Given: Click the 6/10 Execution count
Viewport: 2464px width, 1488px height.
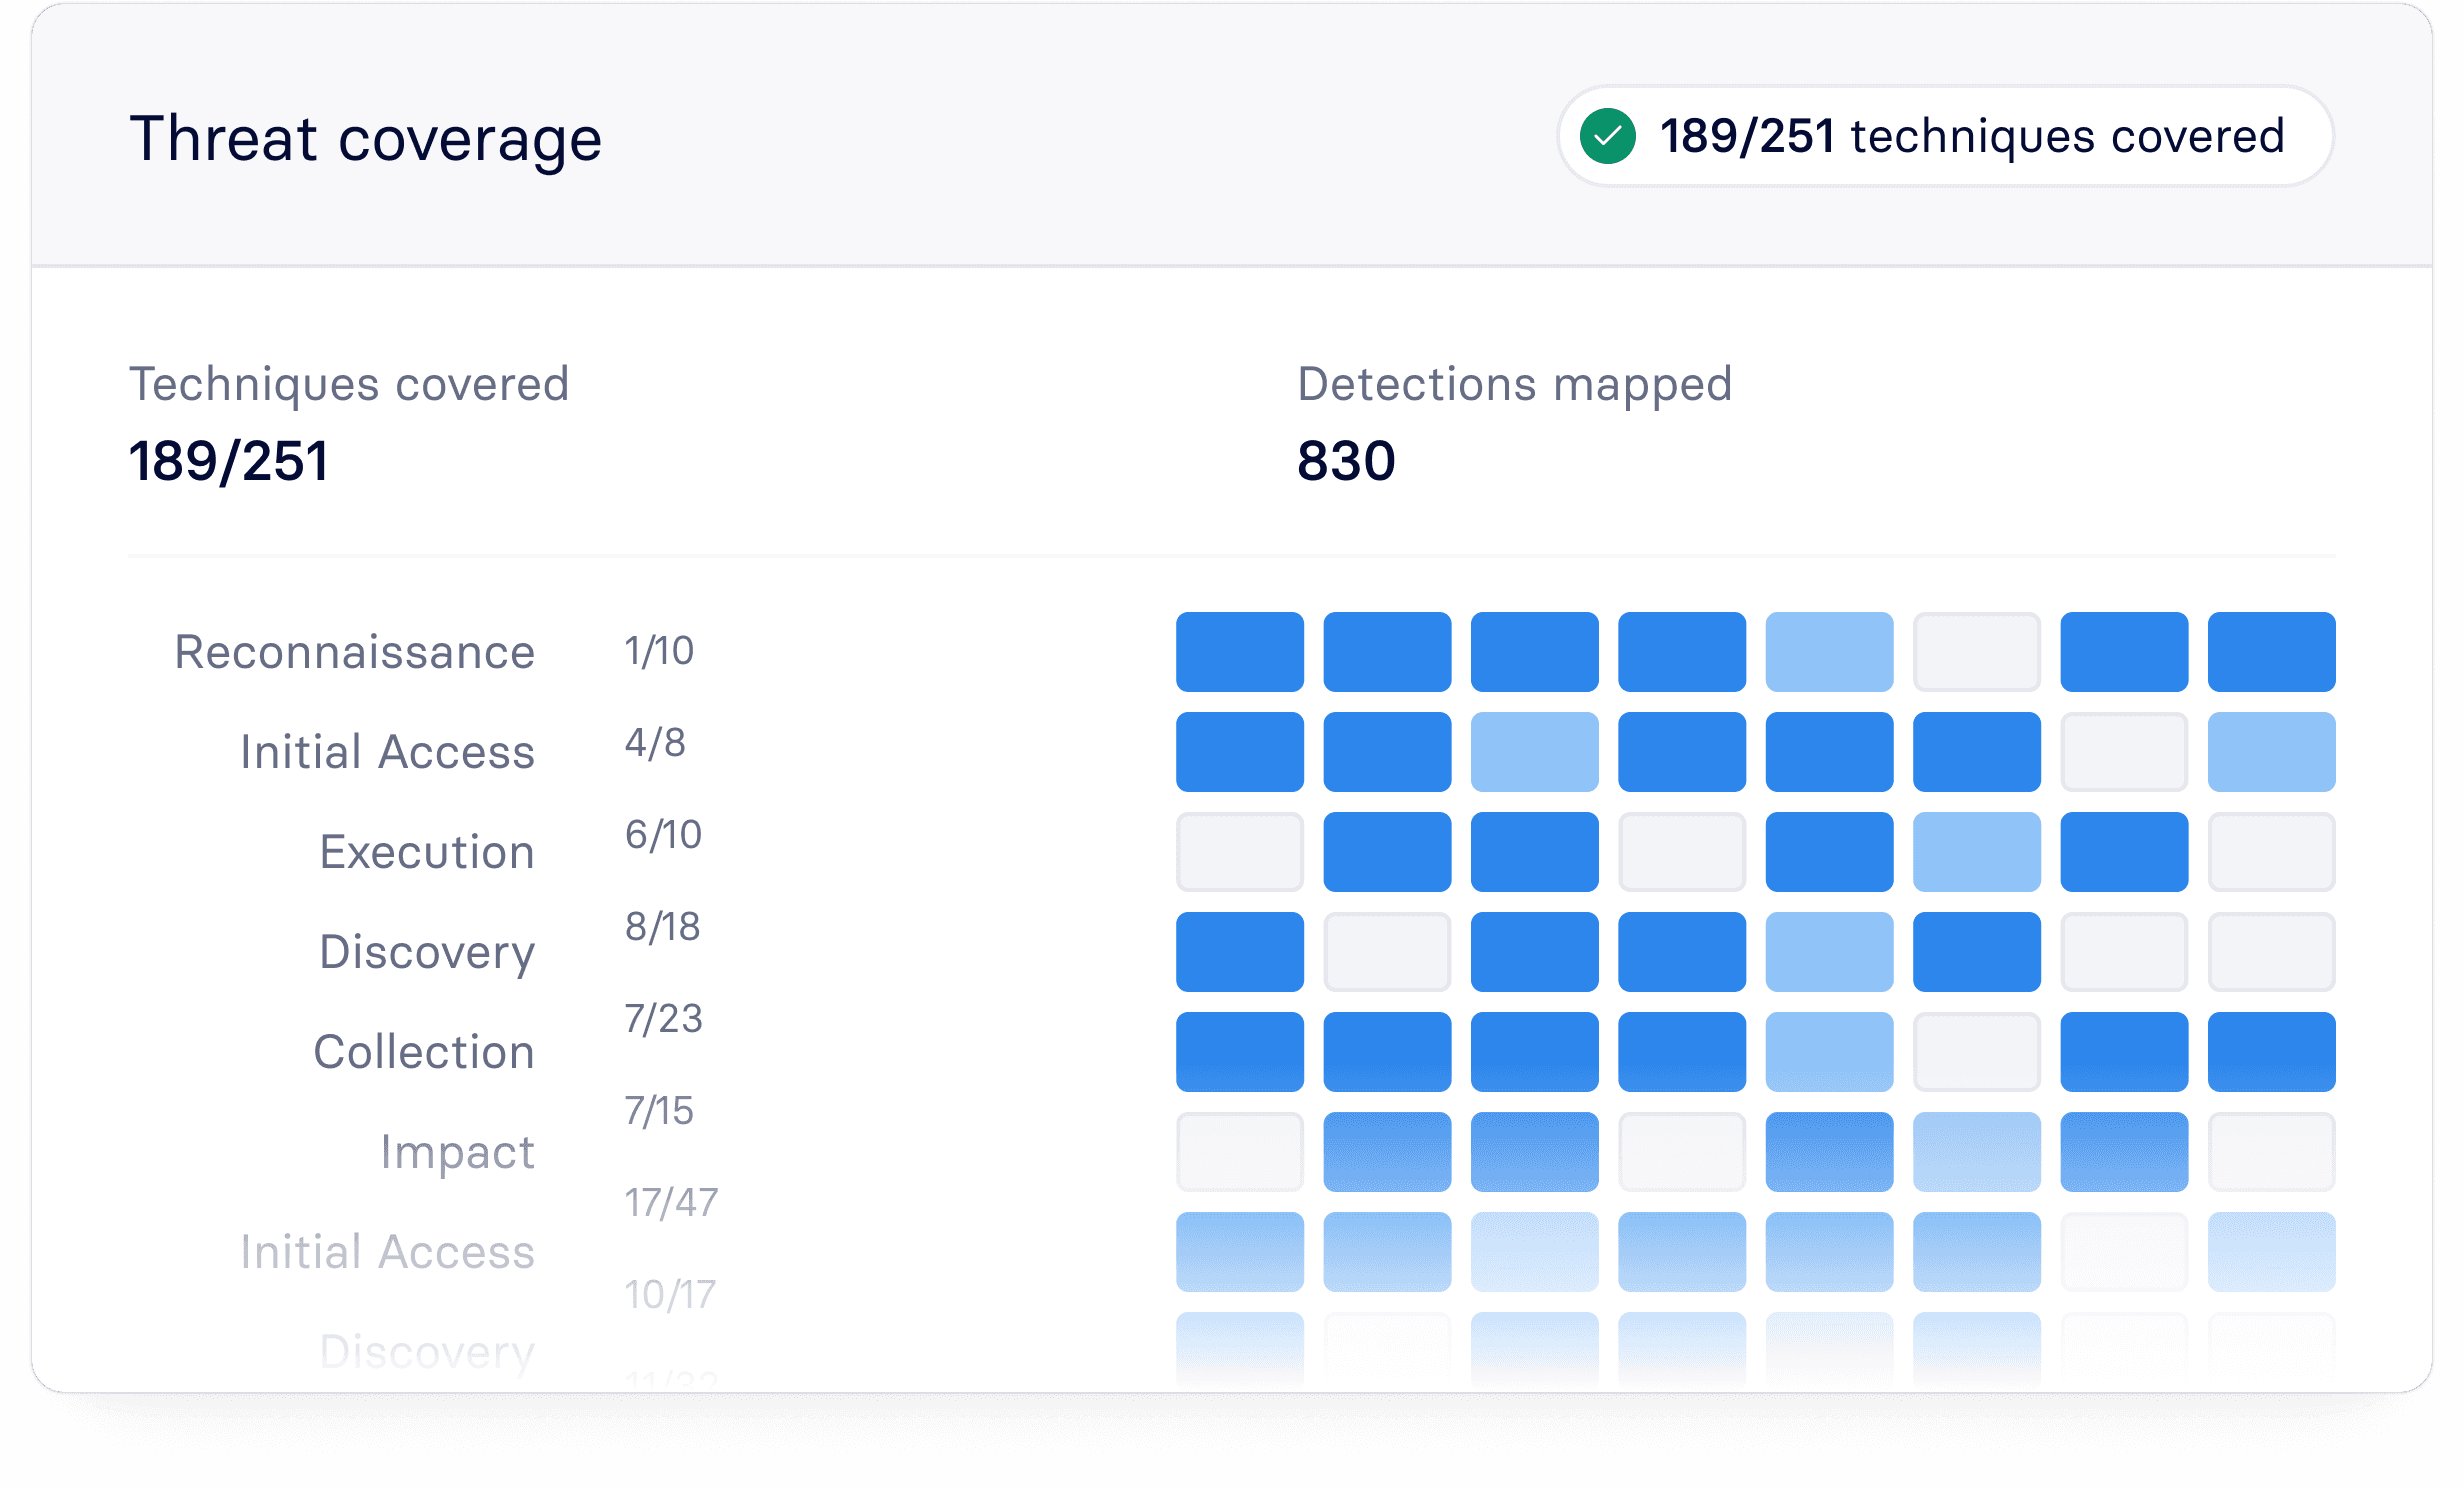Looking at the screenshot, I should pyautogui.click(x=663, y=835).
